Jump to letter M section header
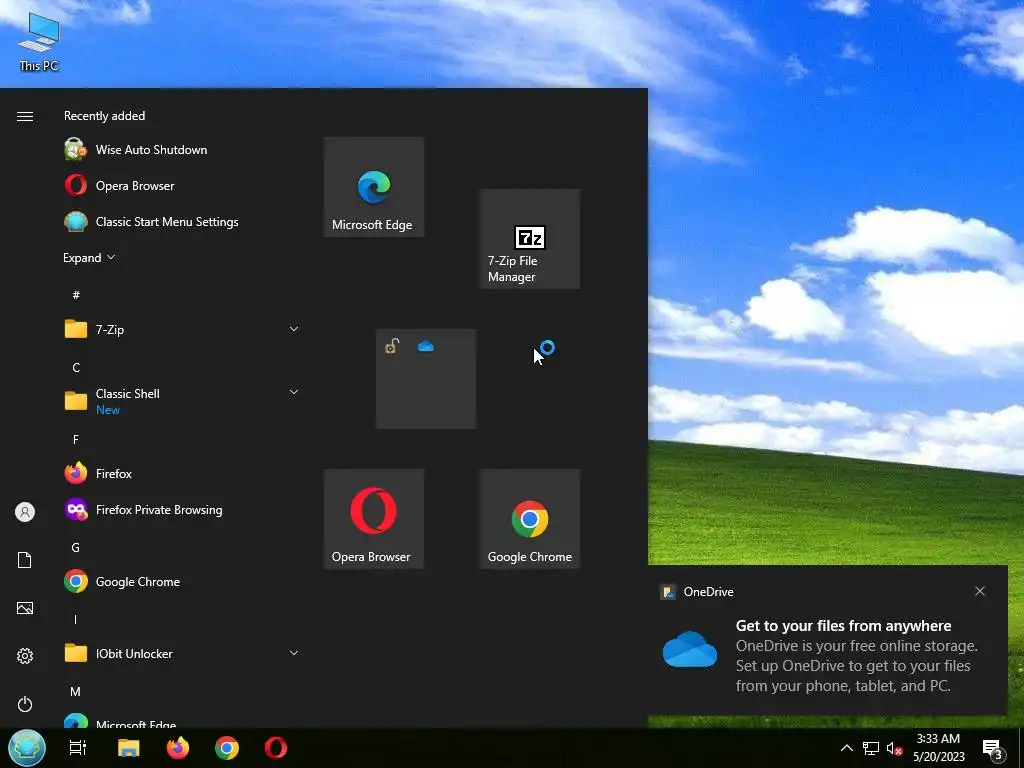1024x768 pixels. pyautogui.click(x=76, y=692)
